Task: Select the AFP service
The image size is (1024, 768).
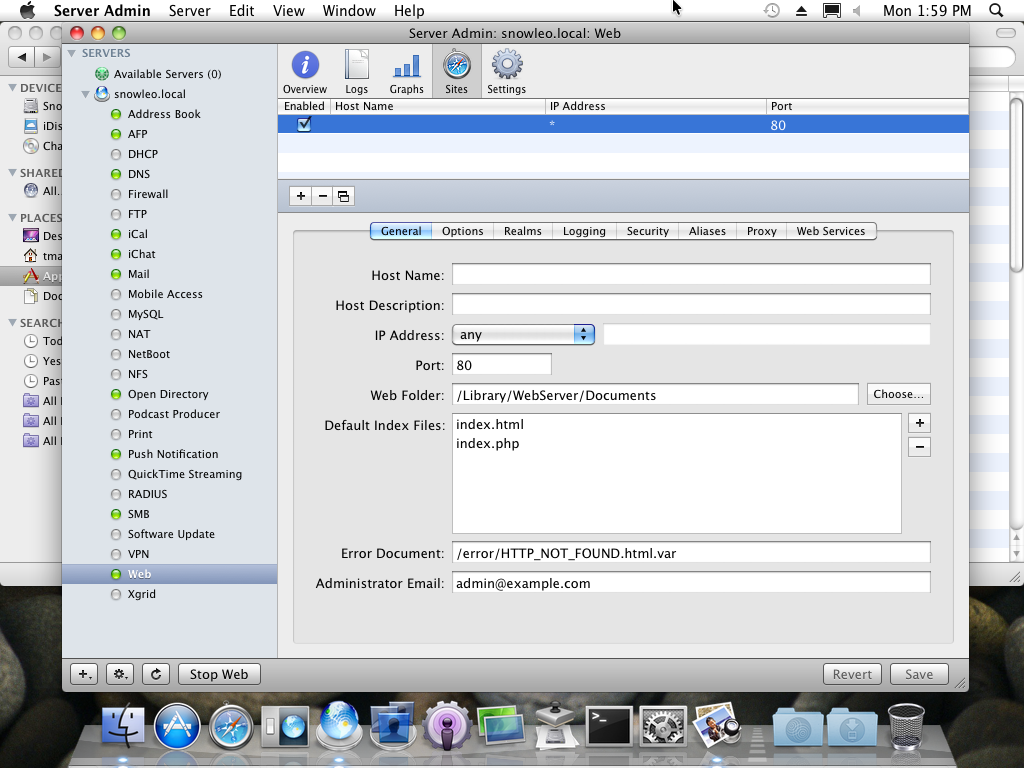Action: (137, 134)
